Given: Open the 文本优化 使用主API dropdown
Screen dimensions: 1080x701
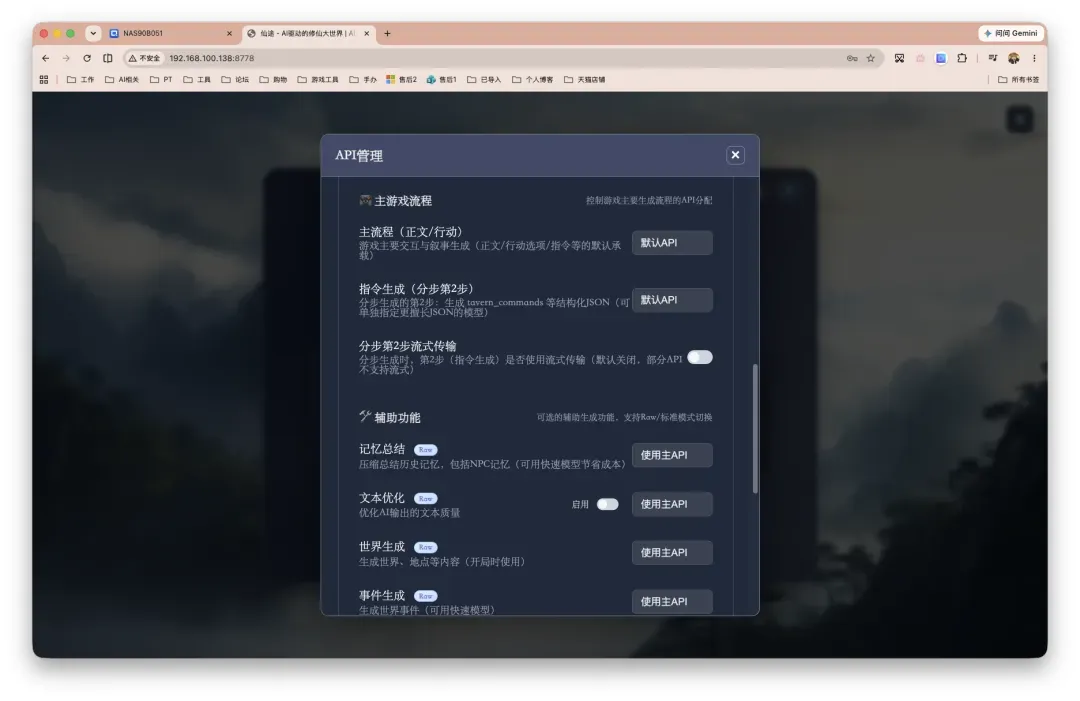Looking at the screenshot, I should [672, 504].
